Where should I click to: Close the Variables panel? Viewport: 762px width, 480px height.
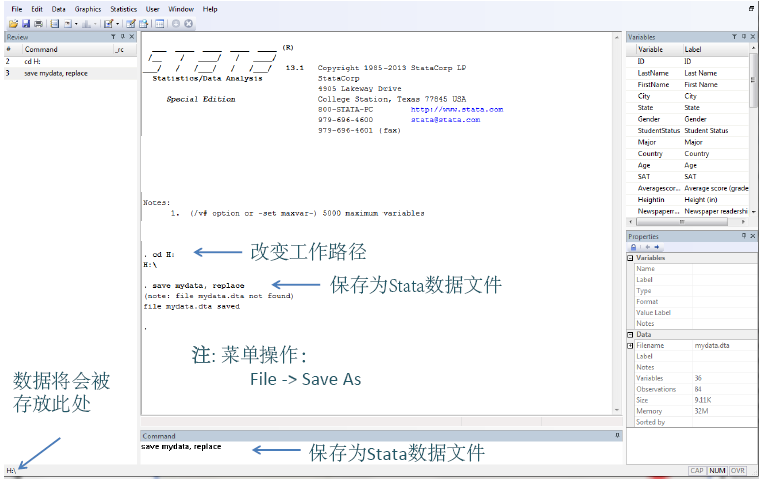753,37
